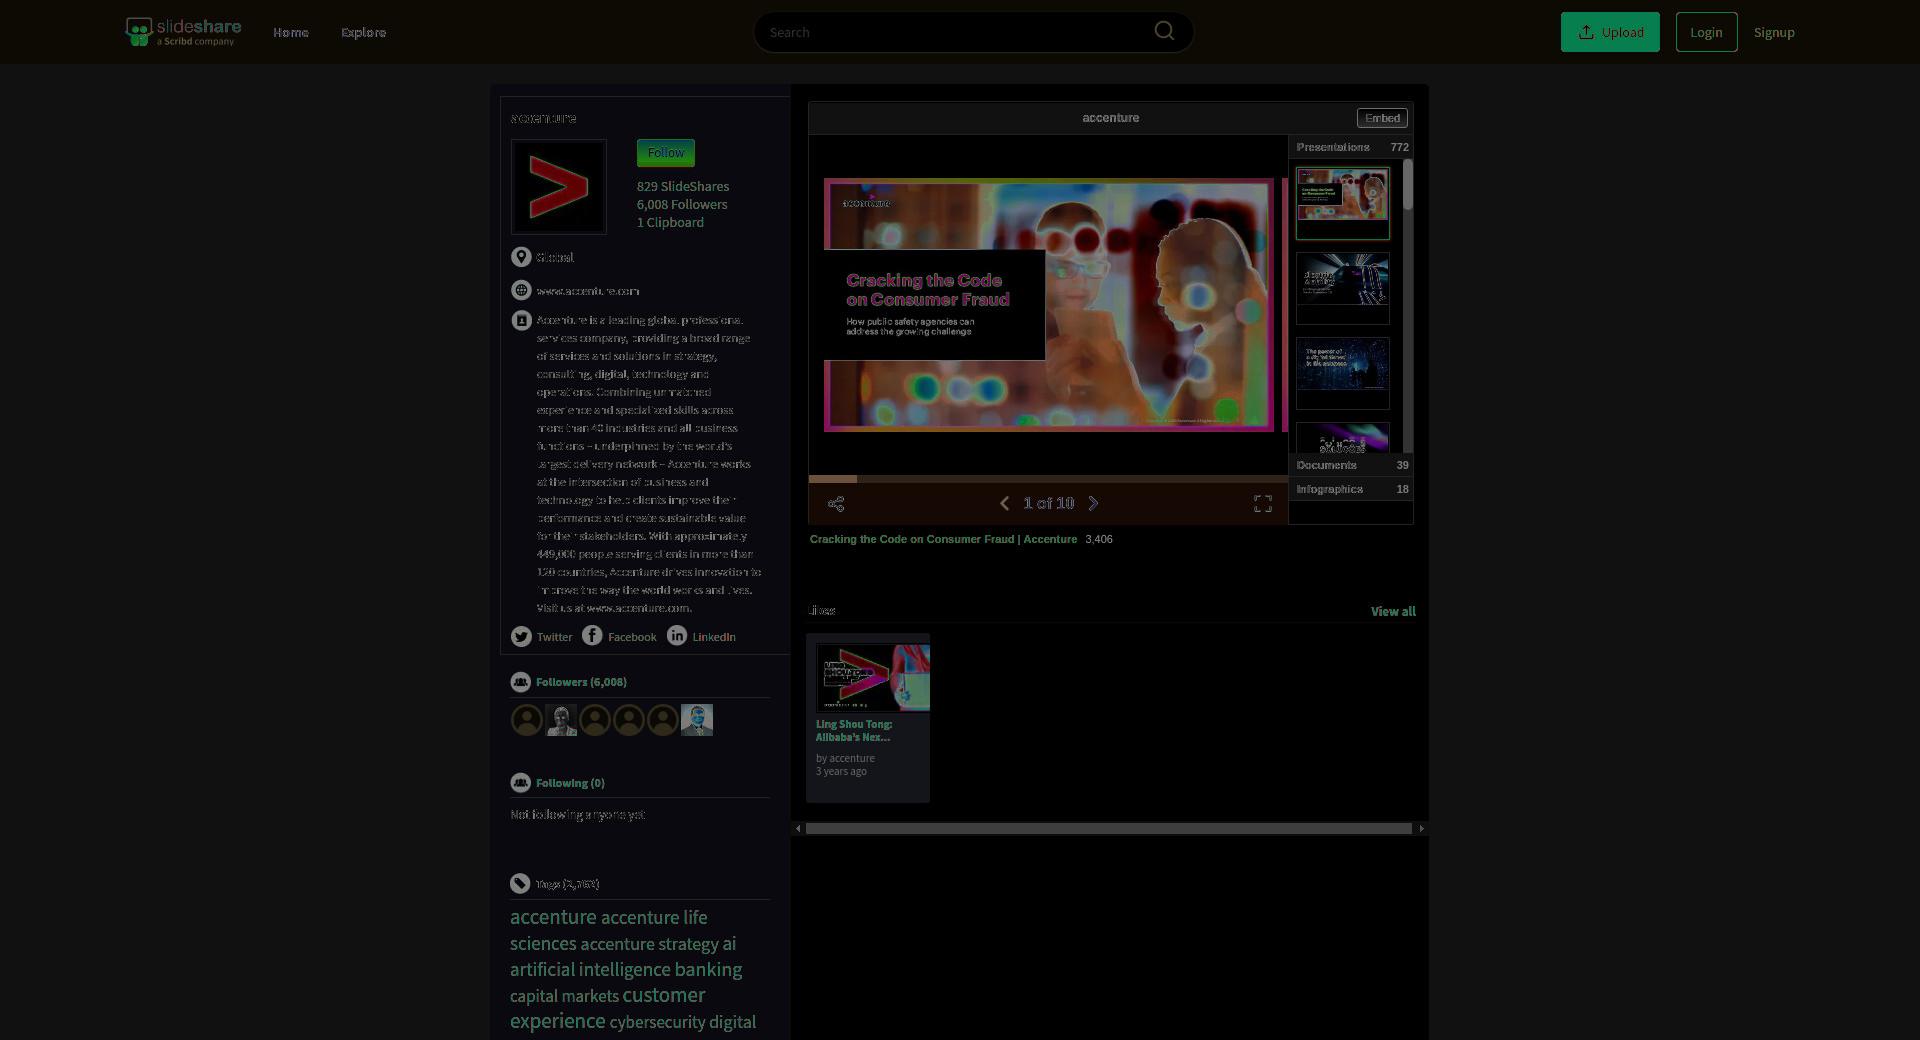Select the Documents tab in player
This screenshot has width=1920, height=1040.
(1351, 465)
